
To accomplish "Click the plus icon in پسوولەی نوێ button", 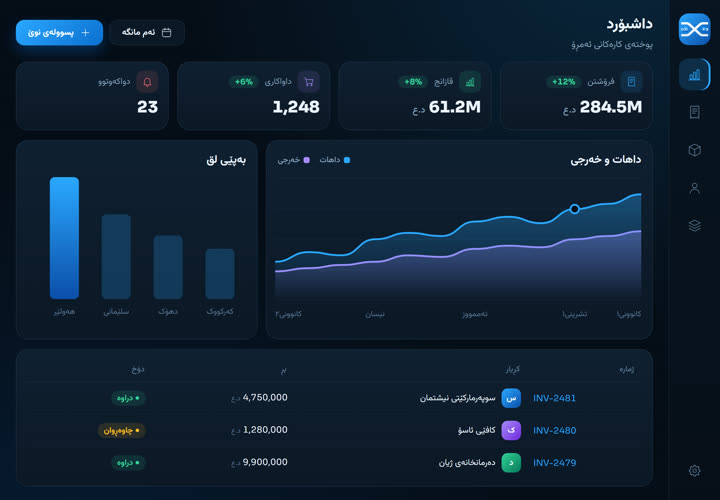I will (x=85, y=33).
